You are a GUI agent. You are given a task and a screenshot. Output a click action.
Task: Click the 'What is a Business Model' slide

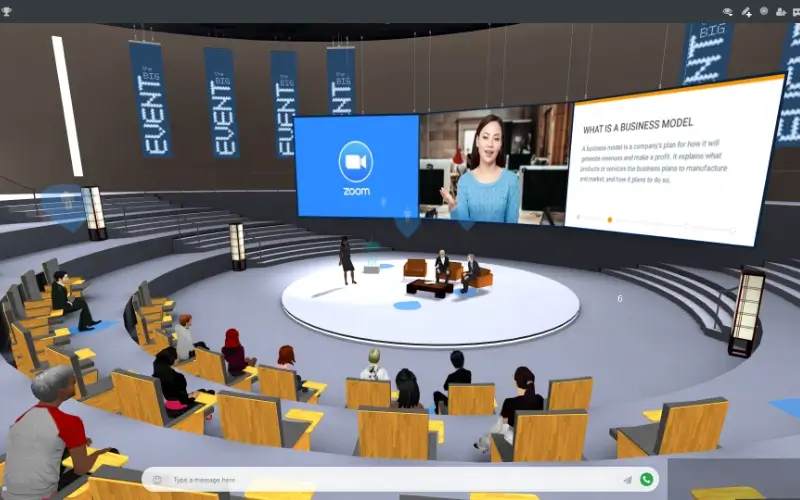tap(673, 161)
